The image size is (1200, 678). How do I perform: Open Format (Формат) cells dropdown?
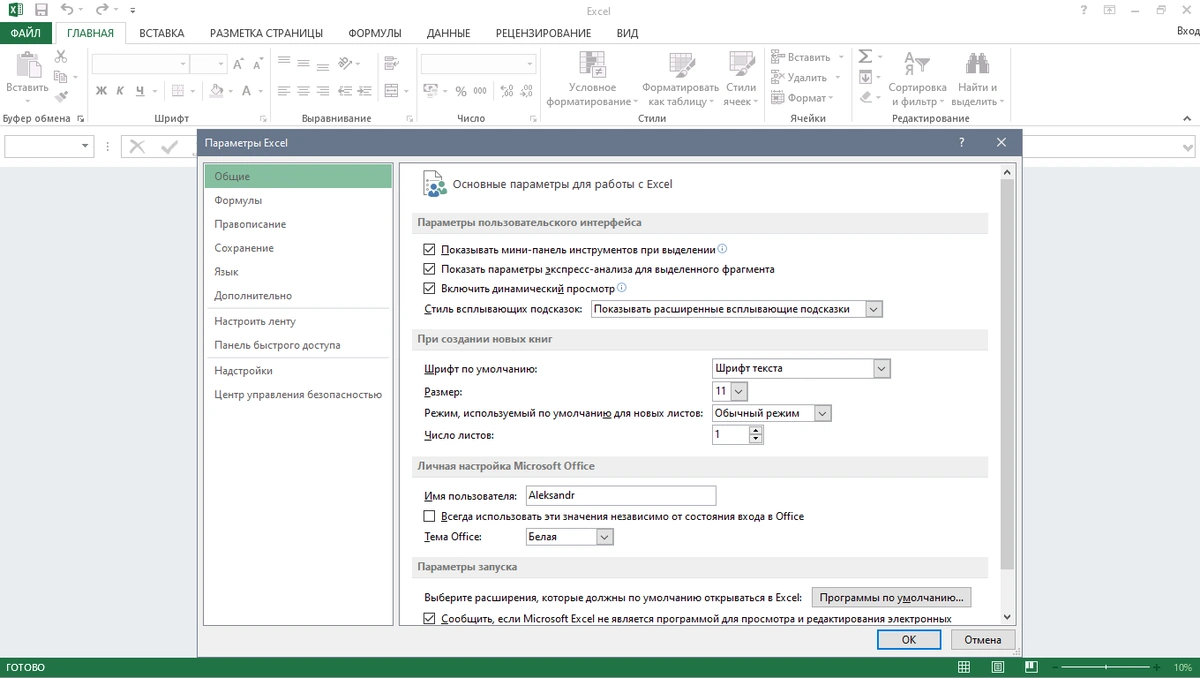pyautogui.click(x=801, y=98)
